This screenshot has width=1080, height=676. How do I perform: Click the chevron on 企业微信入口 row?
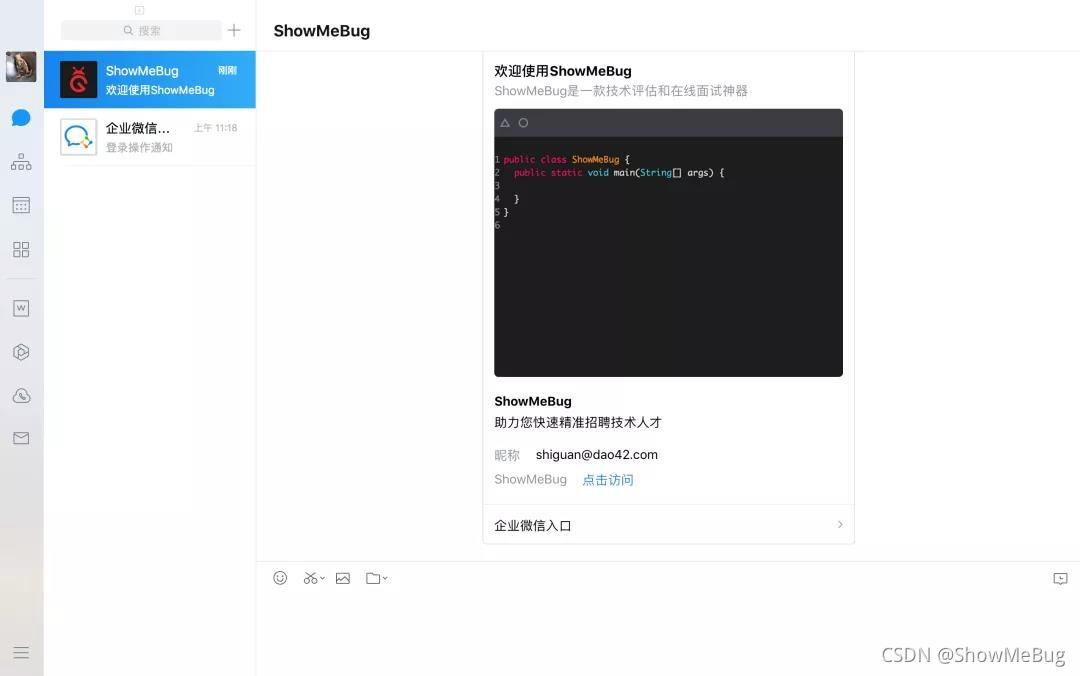pos(840,524)
